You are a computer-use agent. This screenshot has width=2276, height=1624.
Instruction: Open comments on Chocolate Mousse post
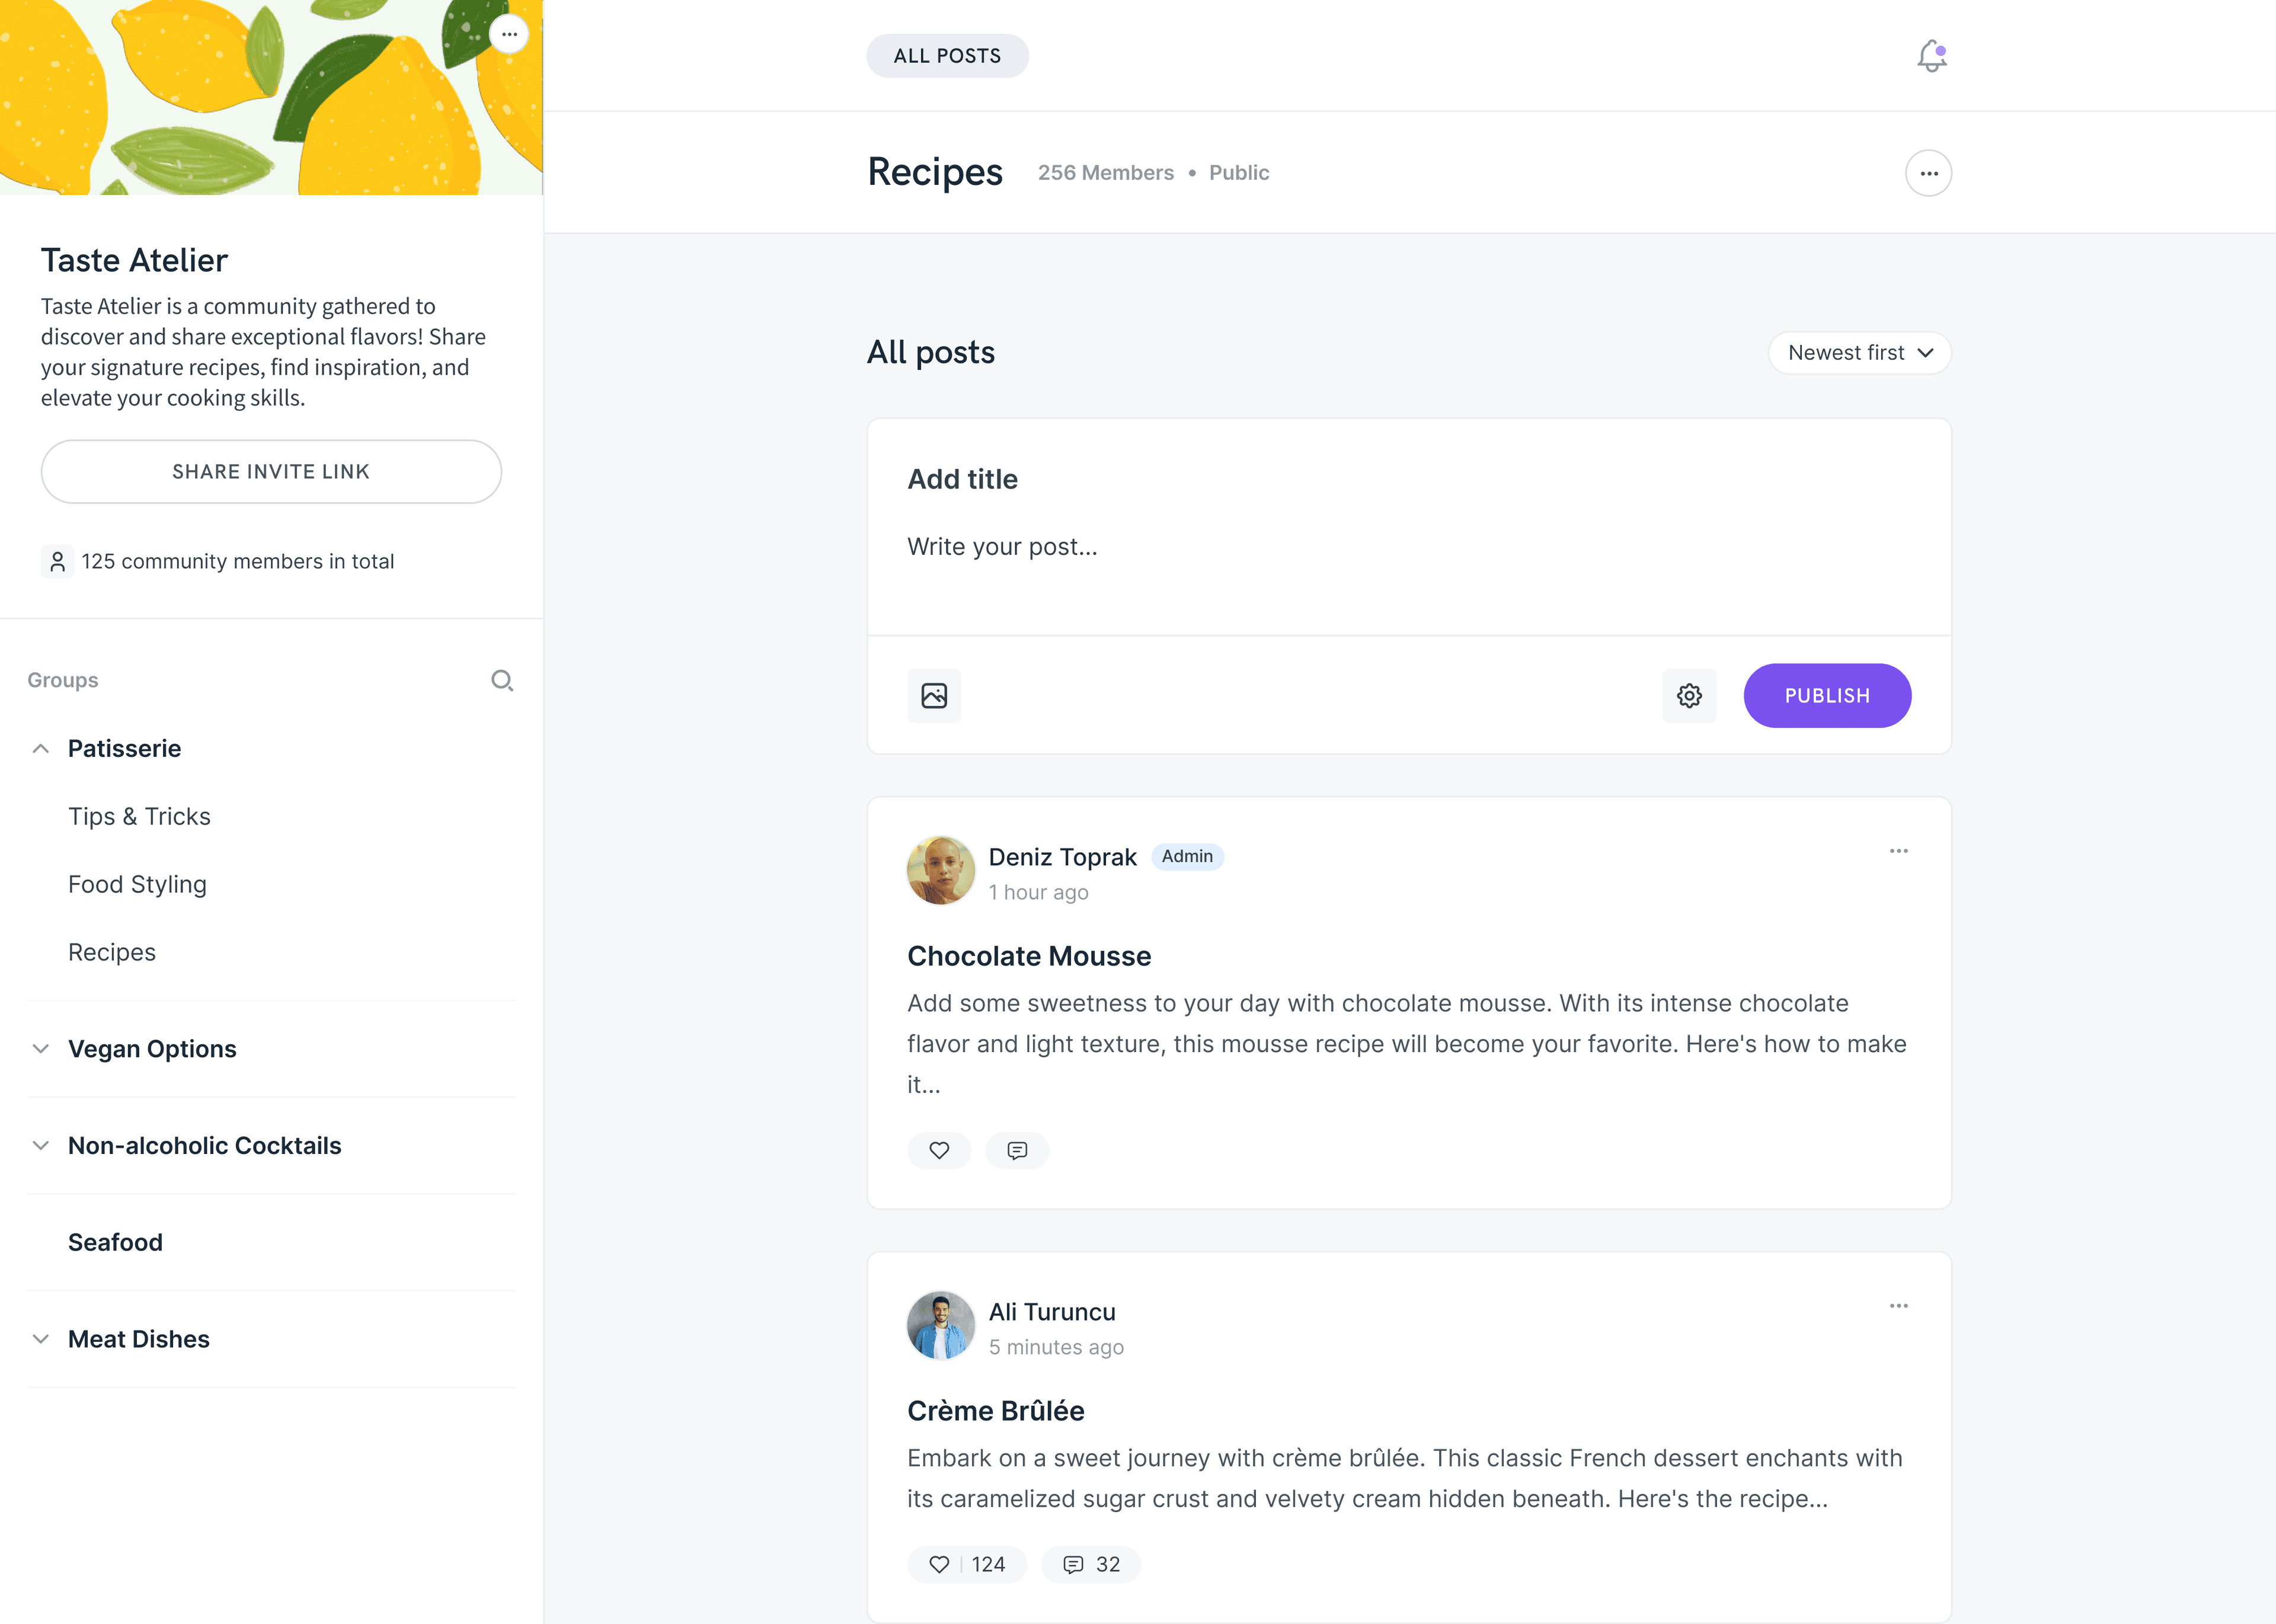(x=1017, y=1150)
